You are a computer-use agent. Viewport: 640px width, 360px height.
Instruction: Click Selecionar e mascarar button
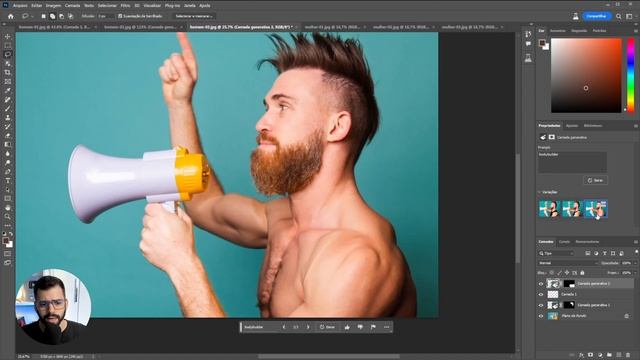click(x=194, y=16)
